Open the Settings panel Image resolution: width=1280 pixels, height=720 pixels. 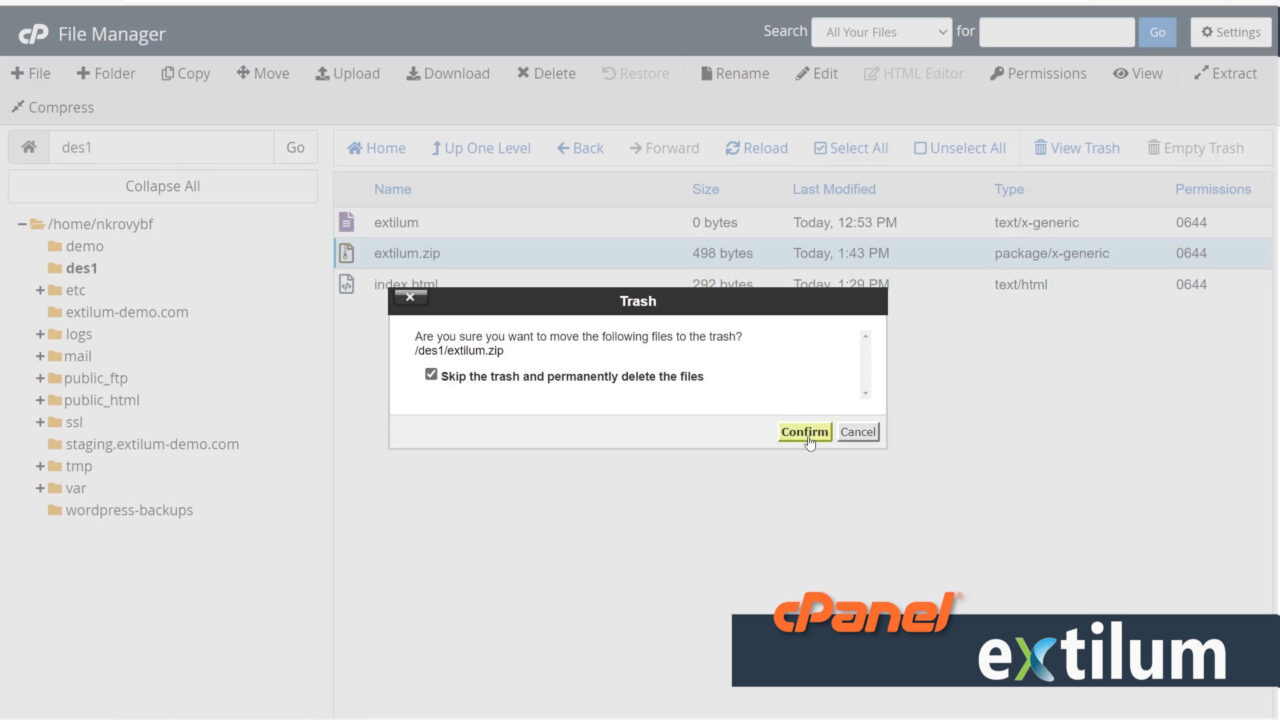[1230, 31]
